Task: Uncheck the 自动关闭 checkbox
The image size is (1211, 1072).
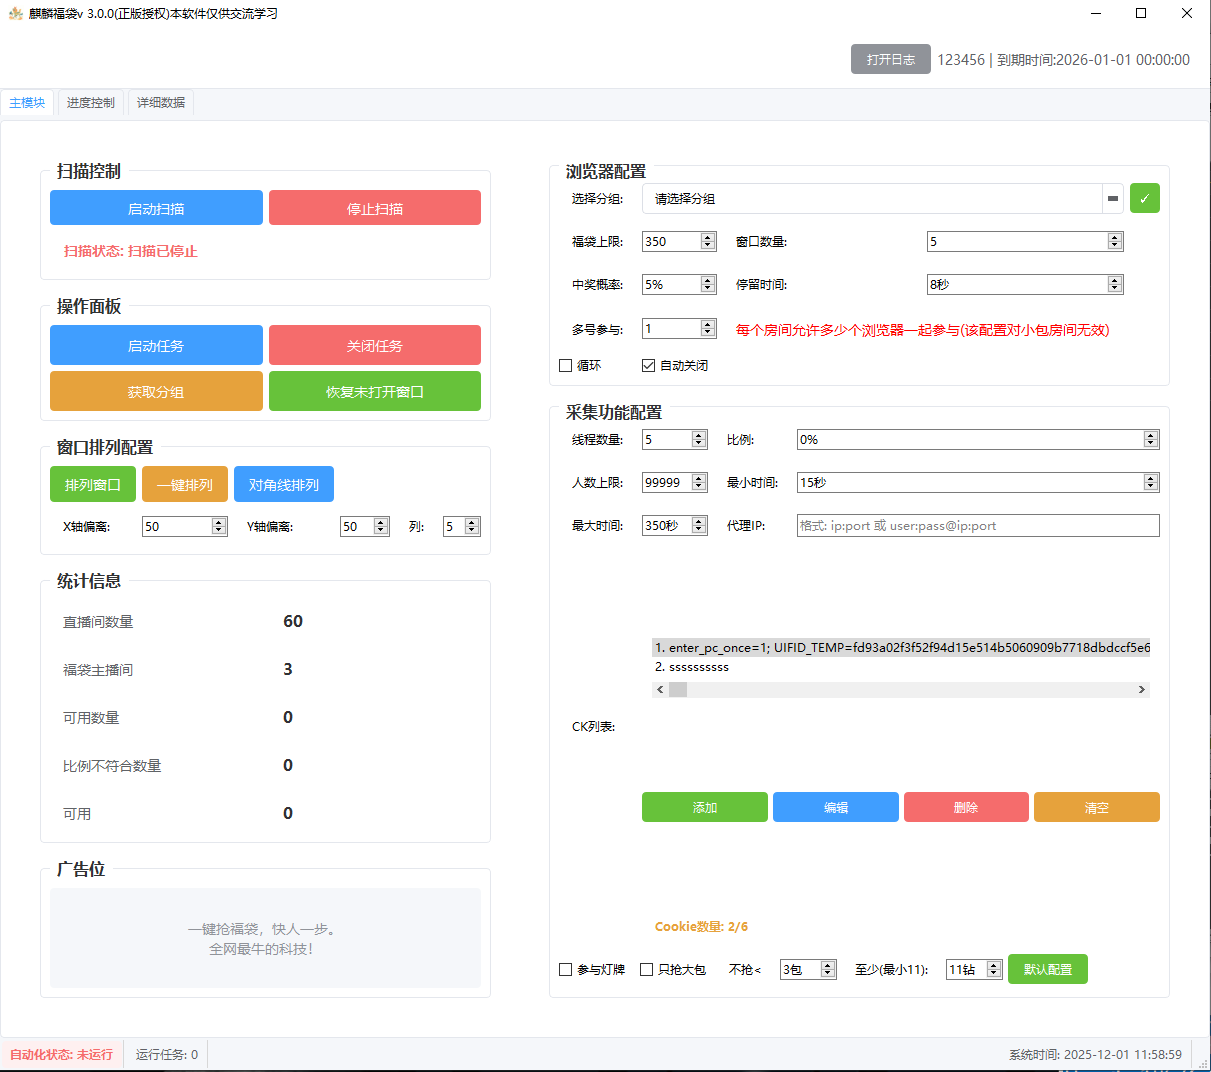Action: [649, 366]
